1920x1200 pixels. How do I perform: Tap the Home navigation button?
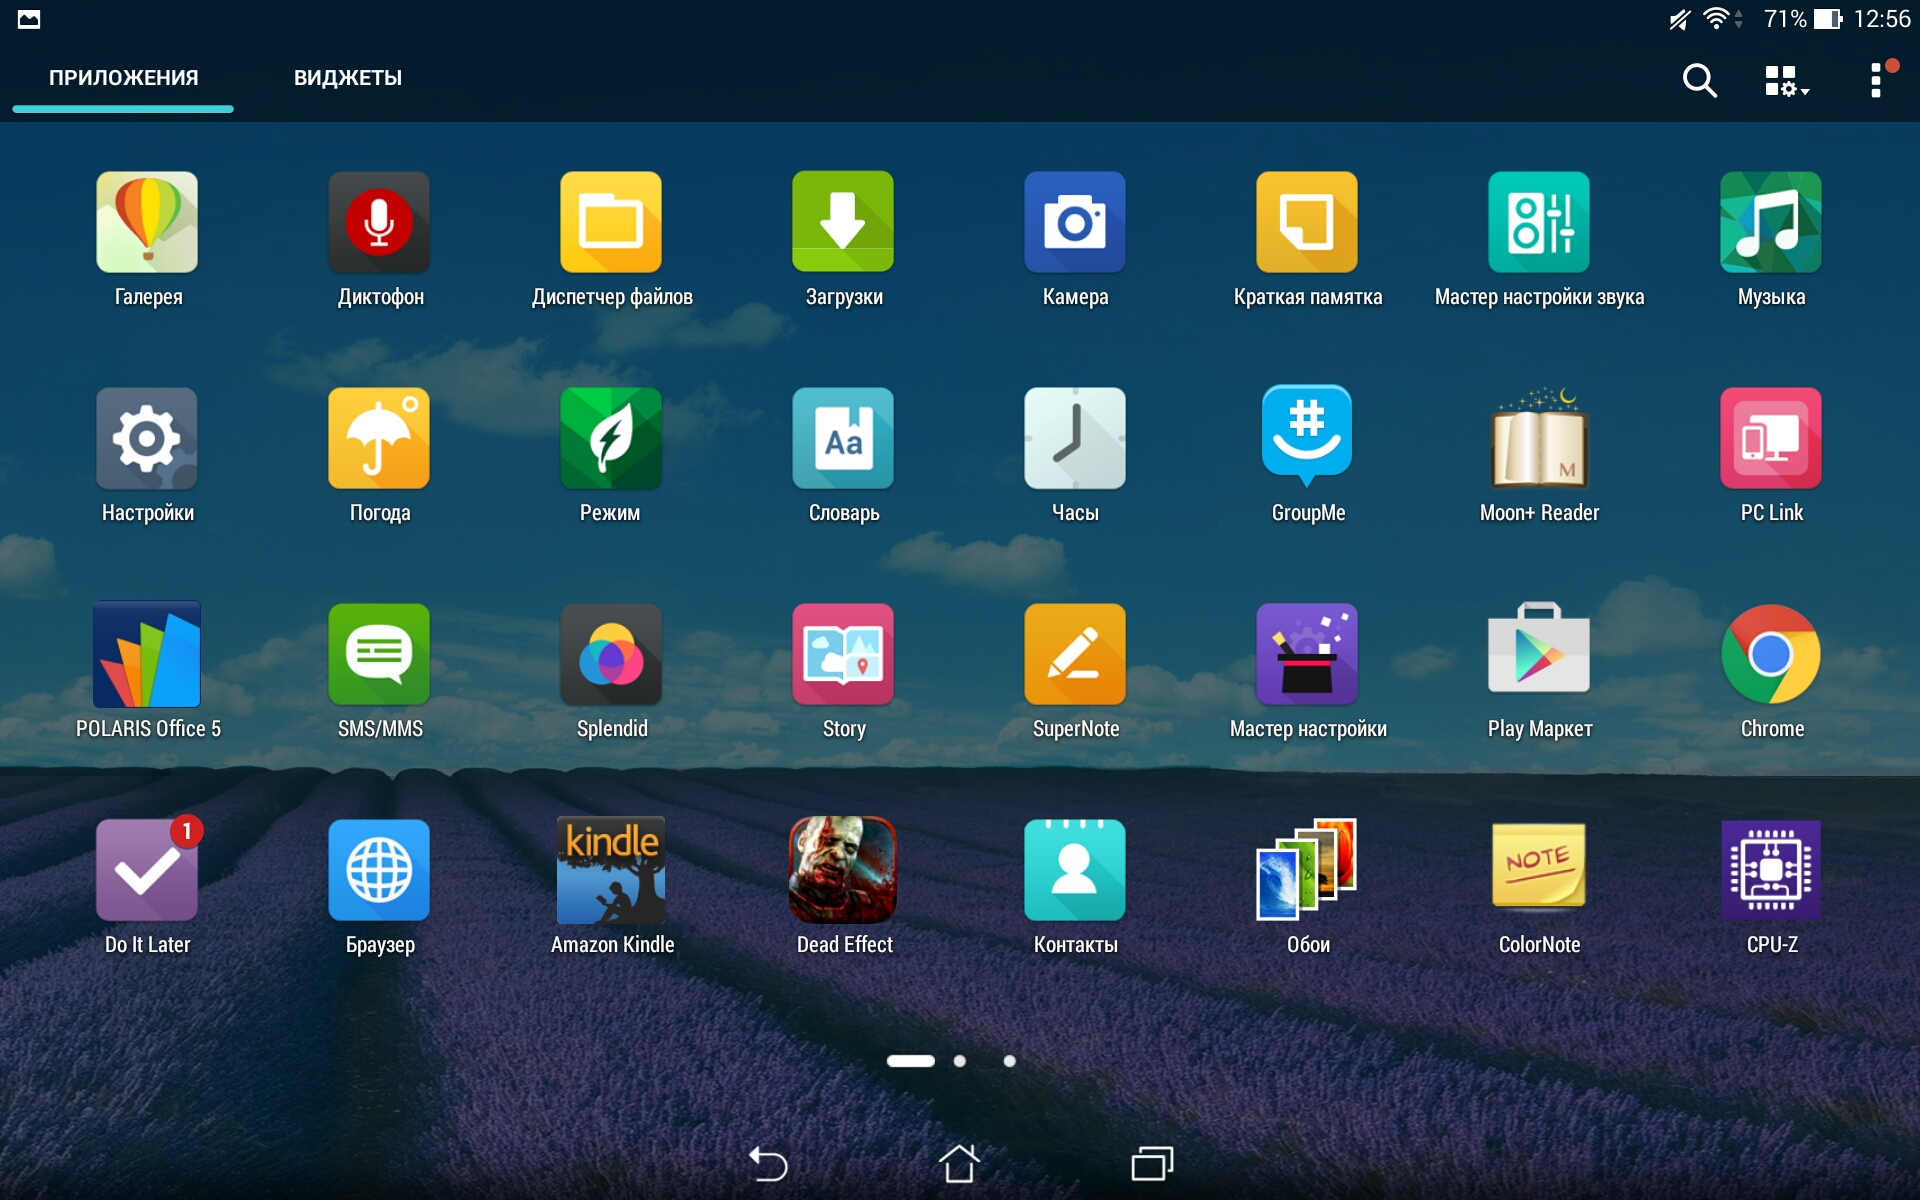point(960,1163)
